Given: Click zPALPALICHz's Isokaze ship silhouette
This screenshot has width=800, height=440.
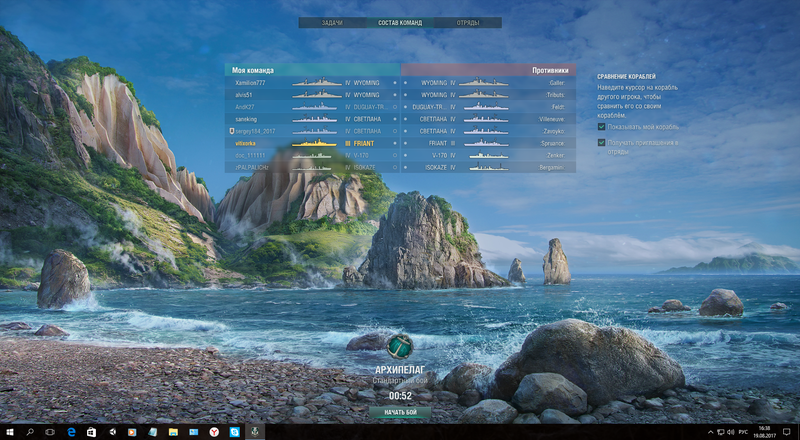Looking at the screenshot, I should coord(312,167).
